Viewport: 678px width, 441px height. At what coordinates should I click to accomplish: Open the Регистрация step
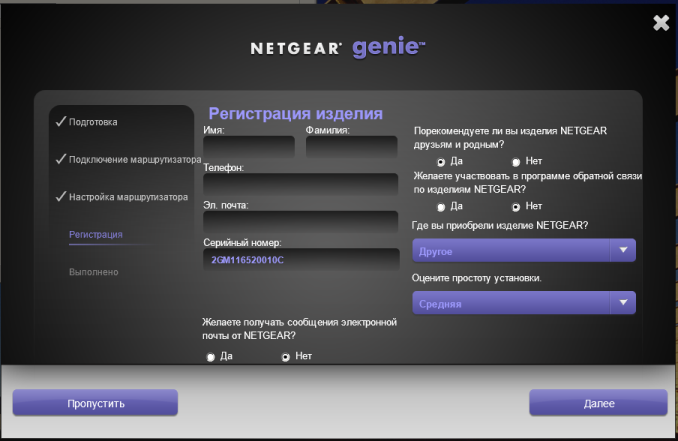click(96, 235)
